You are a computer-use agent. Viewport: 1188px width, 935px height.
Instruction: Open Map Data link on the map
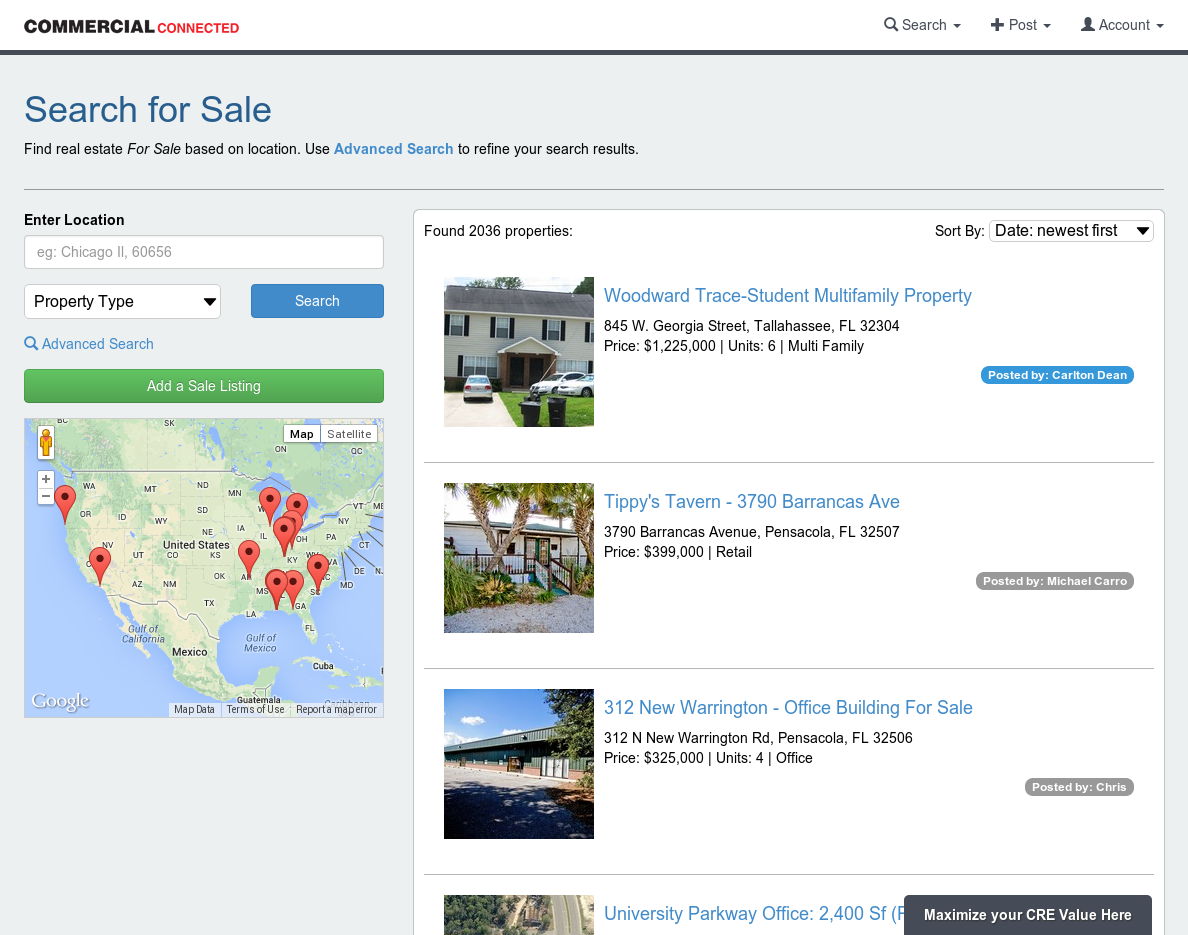point(194,709)
